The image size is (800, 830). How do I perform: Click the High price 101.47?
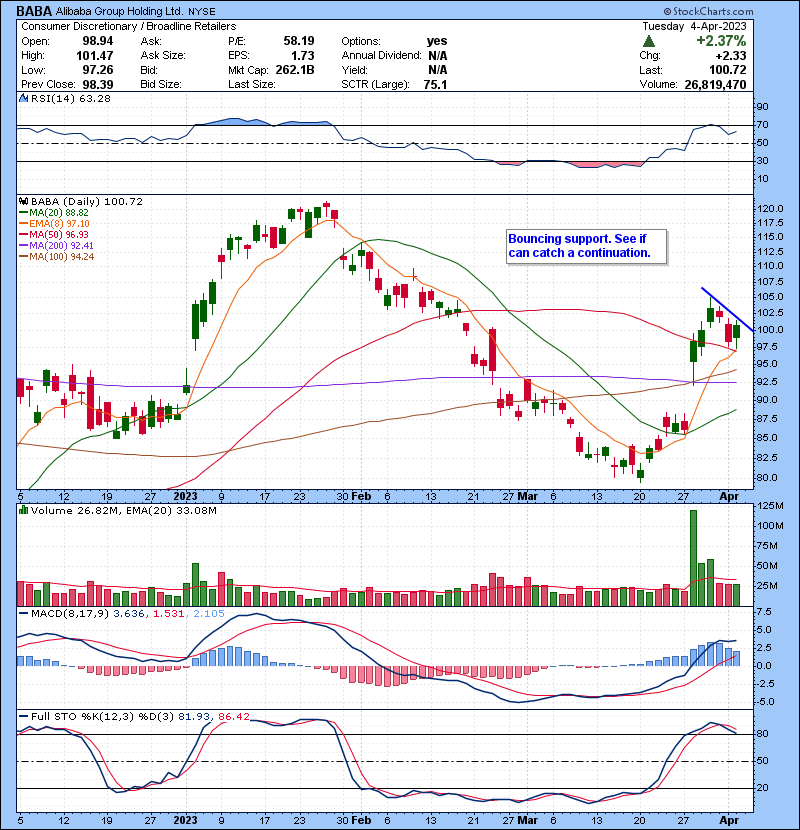(x=95, y=55)
